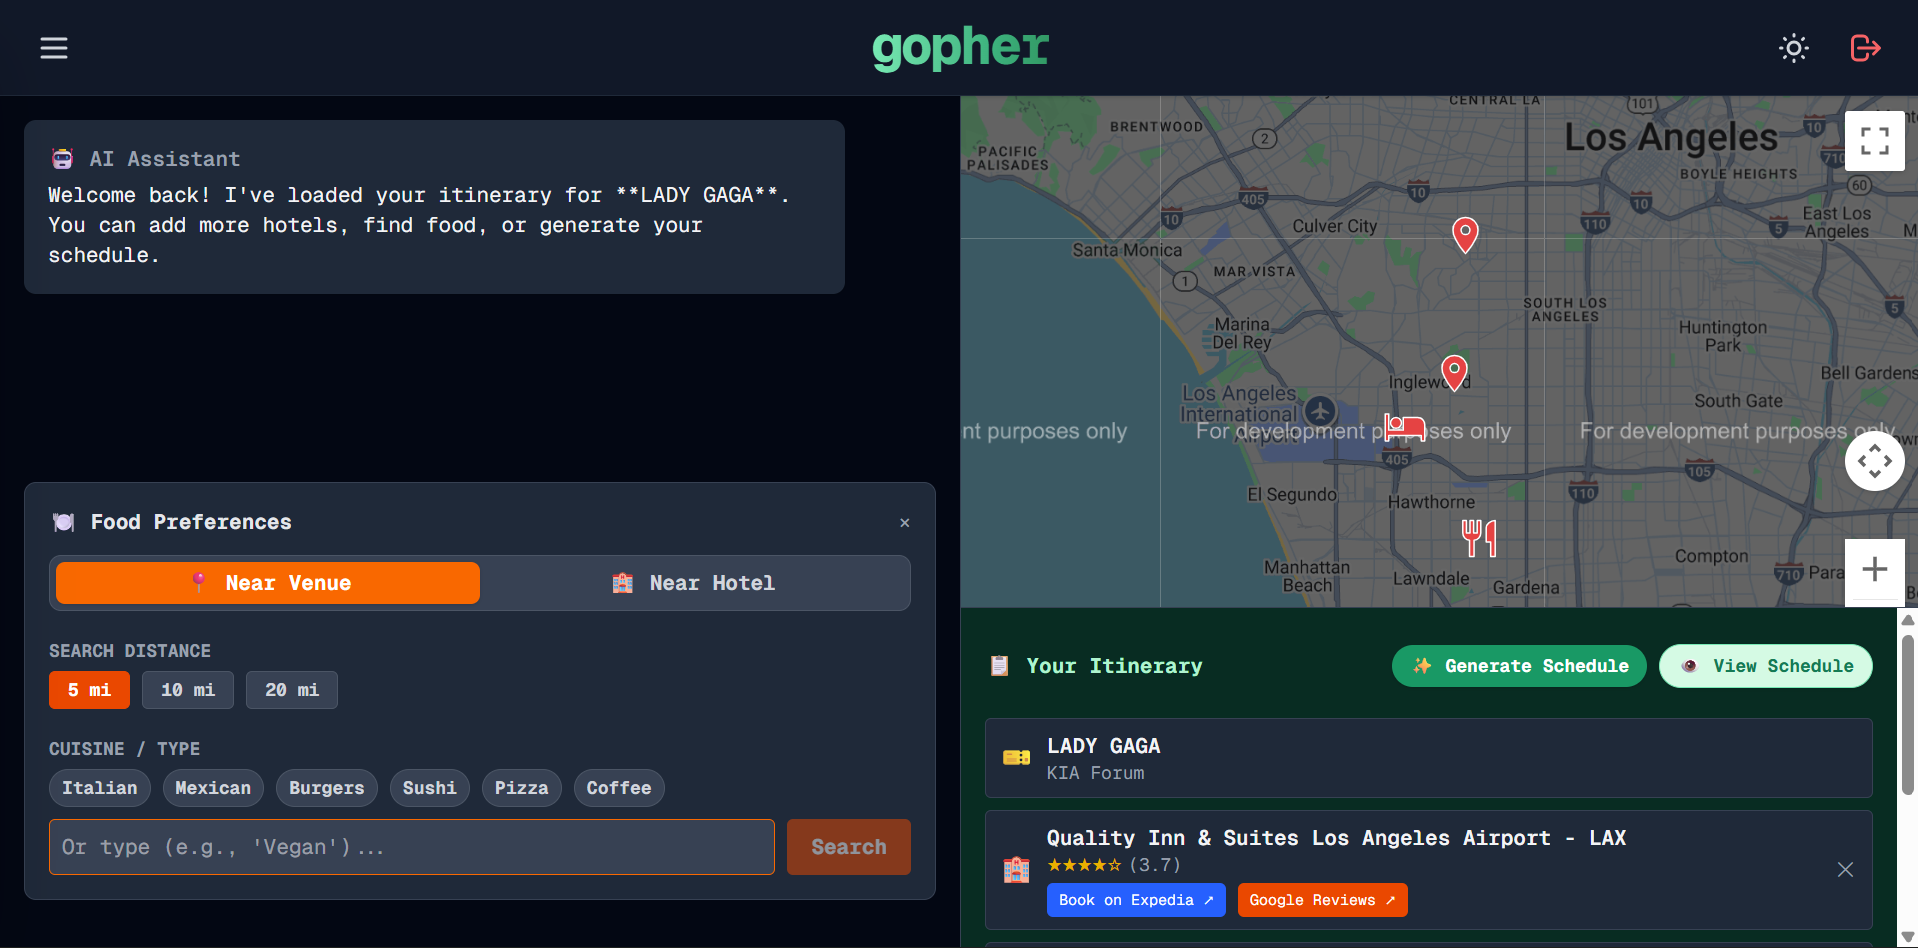Select 20 mi search distance
This screenshot has width=1918, height=948.
(x=292, y=690)
